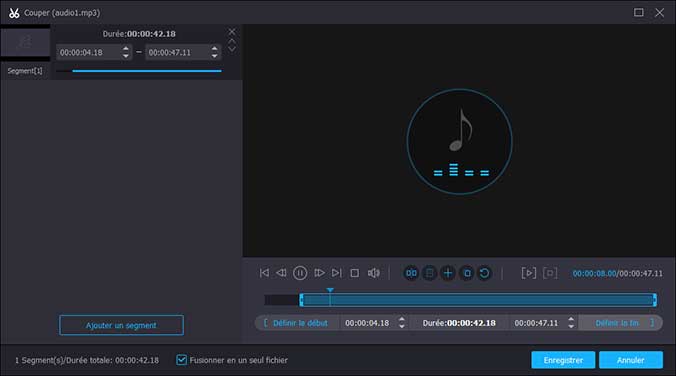The height and width of the screenshot is (376, 676).
Task: Click the round split icon with two rectangles
Action: point(411,273)
